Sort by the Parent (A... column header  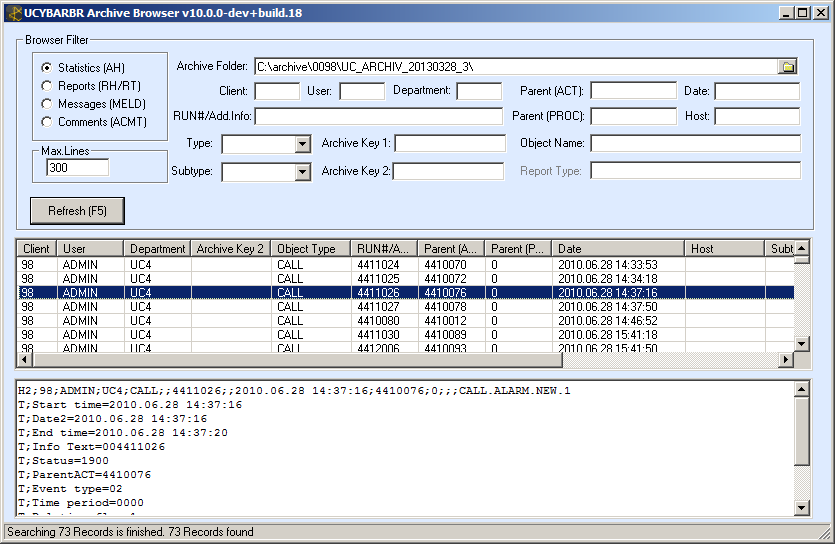click(x=452, y=249)
